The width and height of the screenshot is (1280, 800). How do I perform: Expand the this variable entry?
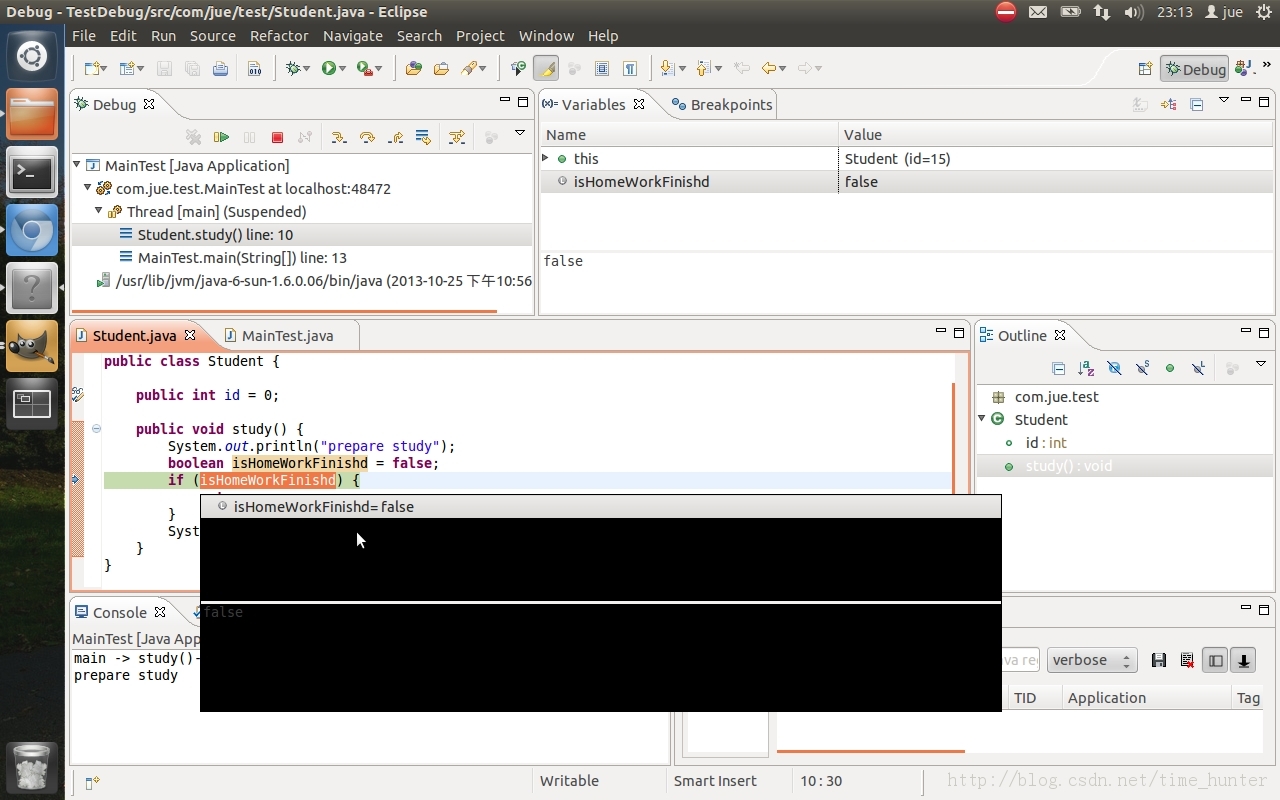click(545, 158)
